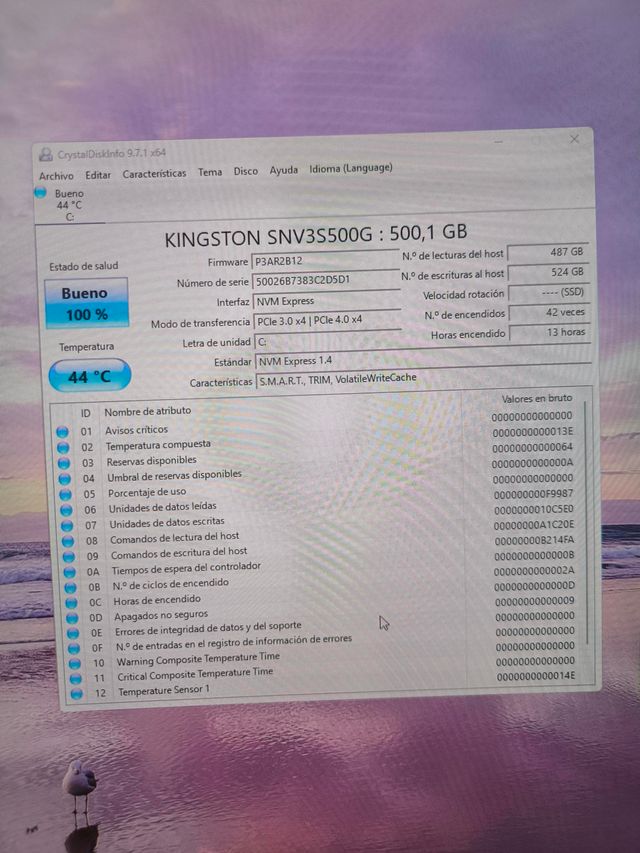Image resolution: width=640 pixels, height=853 pixels.
Task: Click the blue status icon for Temperatura compuesta
Action: pos(64,447)
